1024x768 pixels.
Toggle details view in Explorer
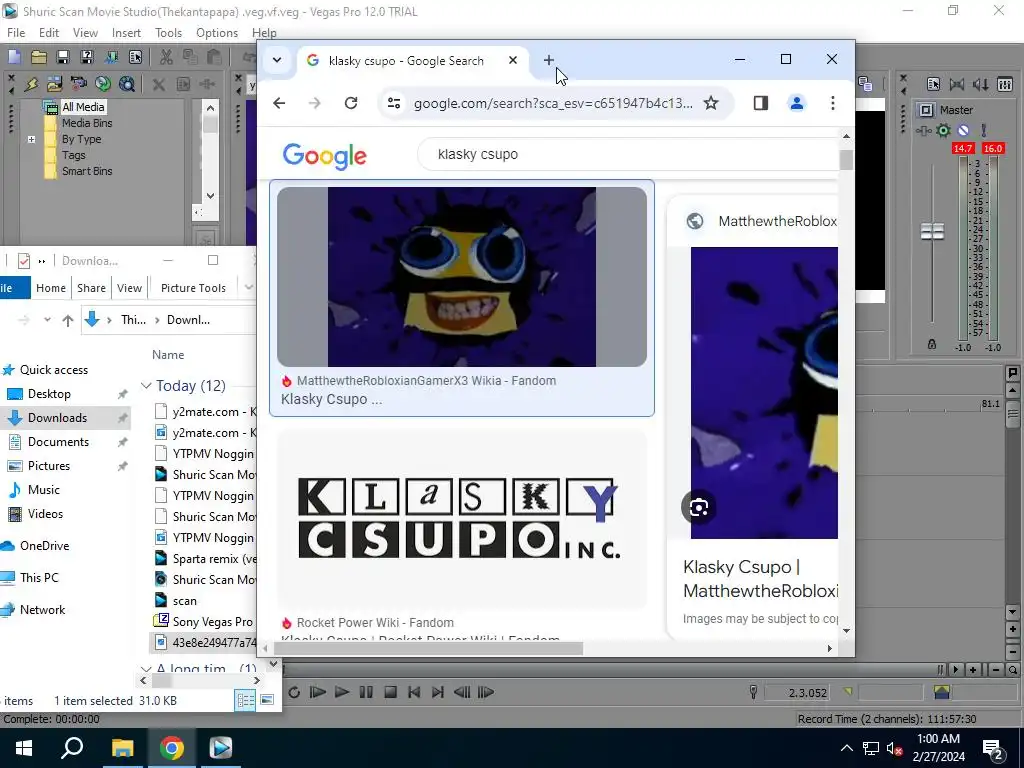pyautogui.click(x=246, y=700)
